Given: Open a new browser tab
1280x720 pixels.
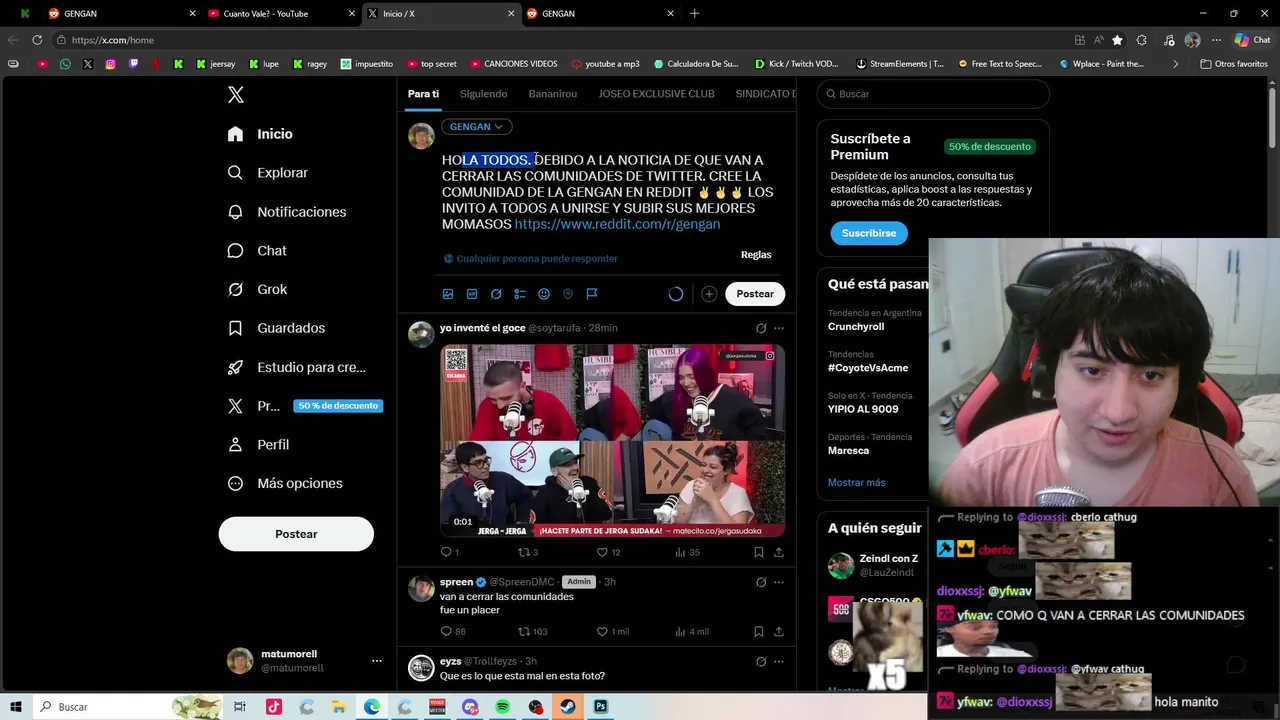Looking at the screenshot, I should [x=694, y=14].
